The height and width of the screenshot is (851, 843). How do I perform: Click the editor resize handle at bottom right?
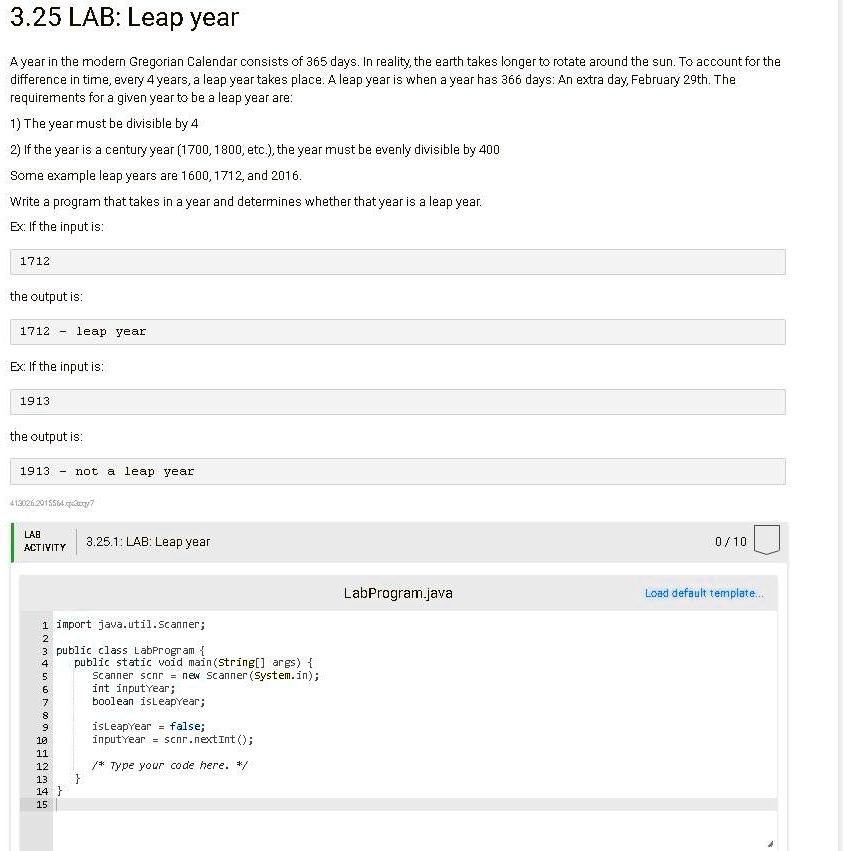tap(770, 841)
